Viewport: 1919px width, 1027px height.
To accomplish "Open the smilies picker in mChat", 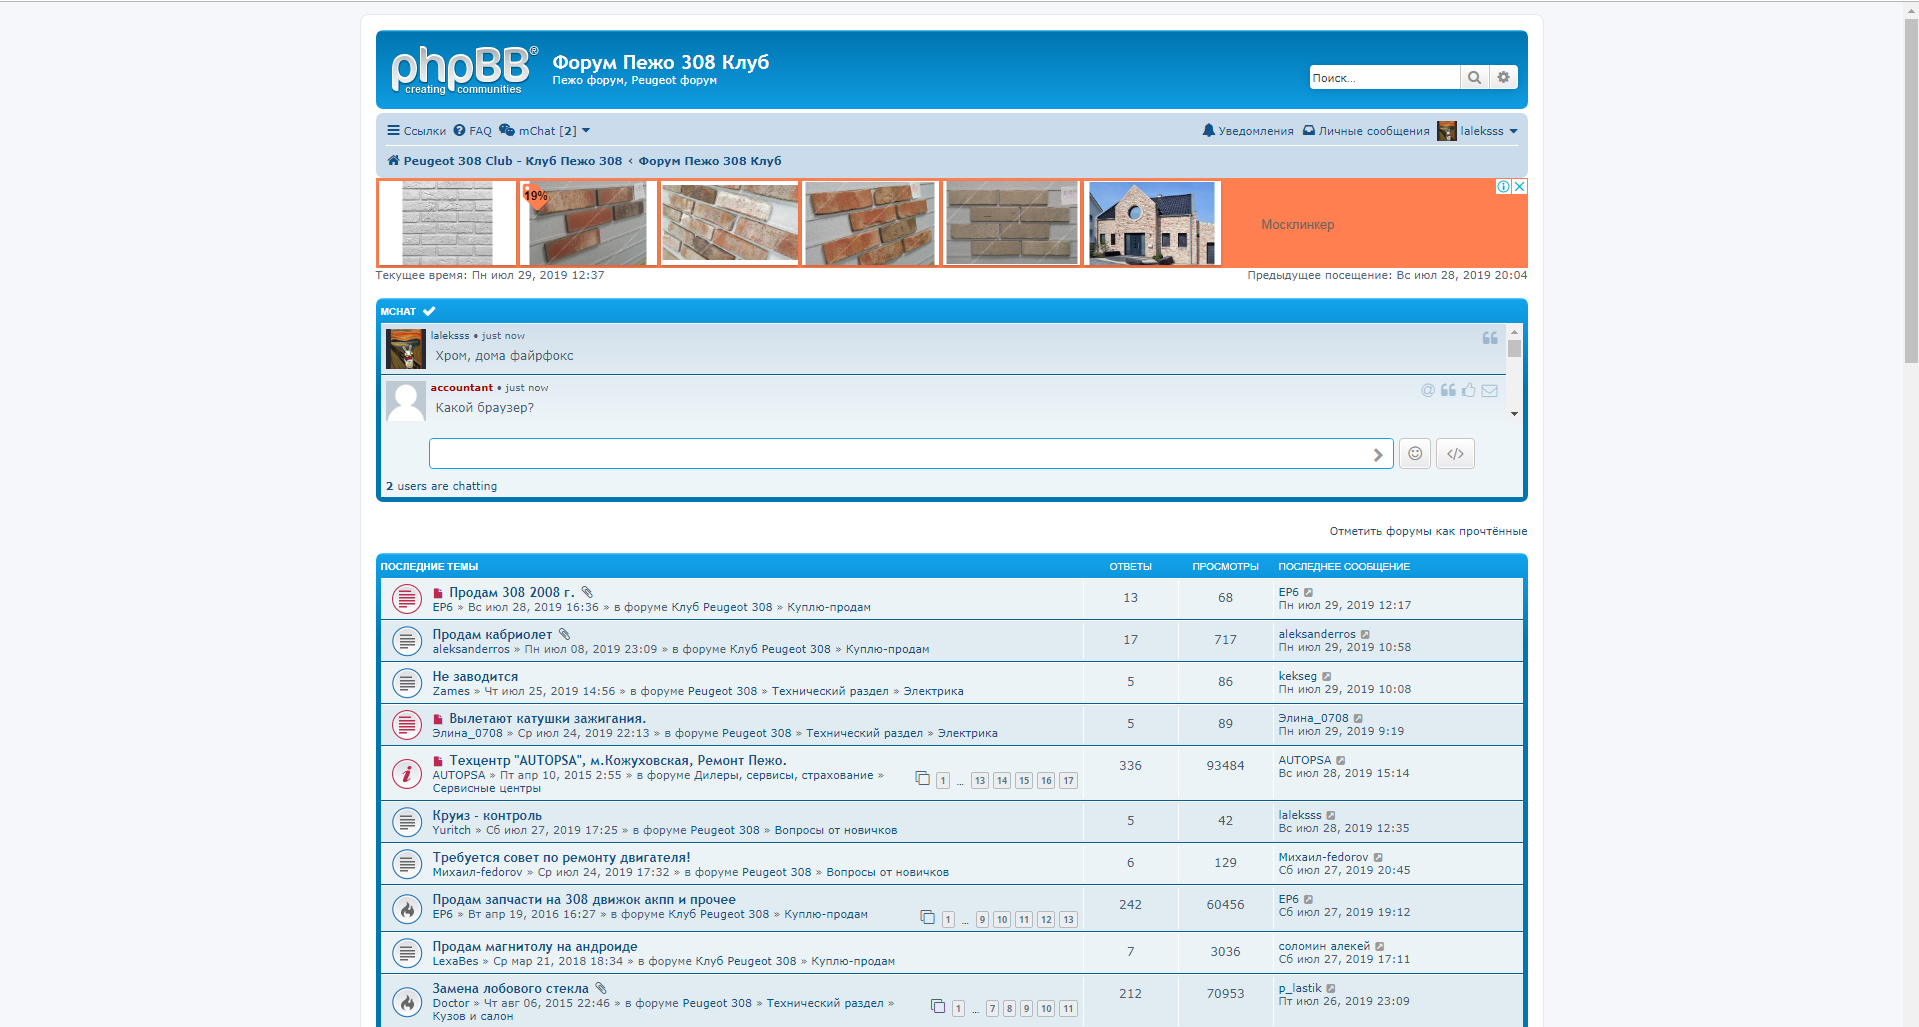I will (x=1414, y=454).
